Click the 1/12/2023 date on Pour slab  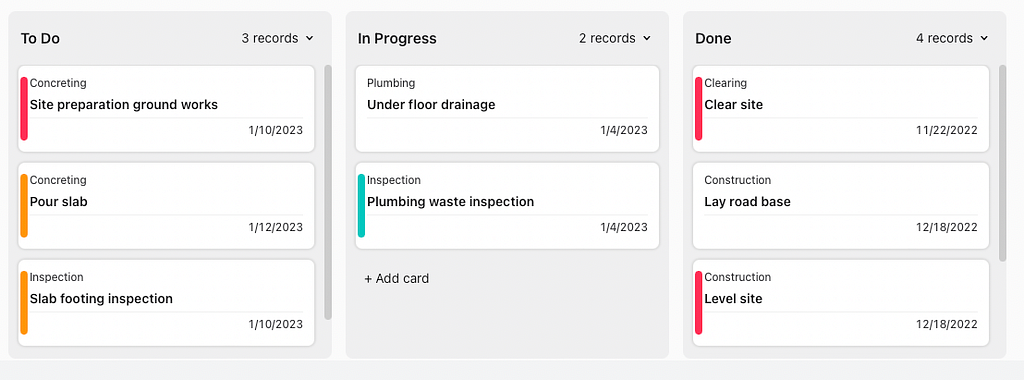pos(276,227)
